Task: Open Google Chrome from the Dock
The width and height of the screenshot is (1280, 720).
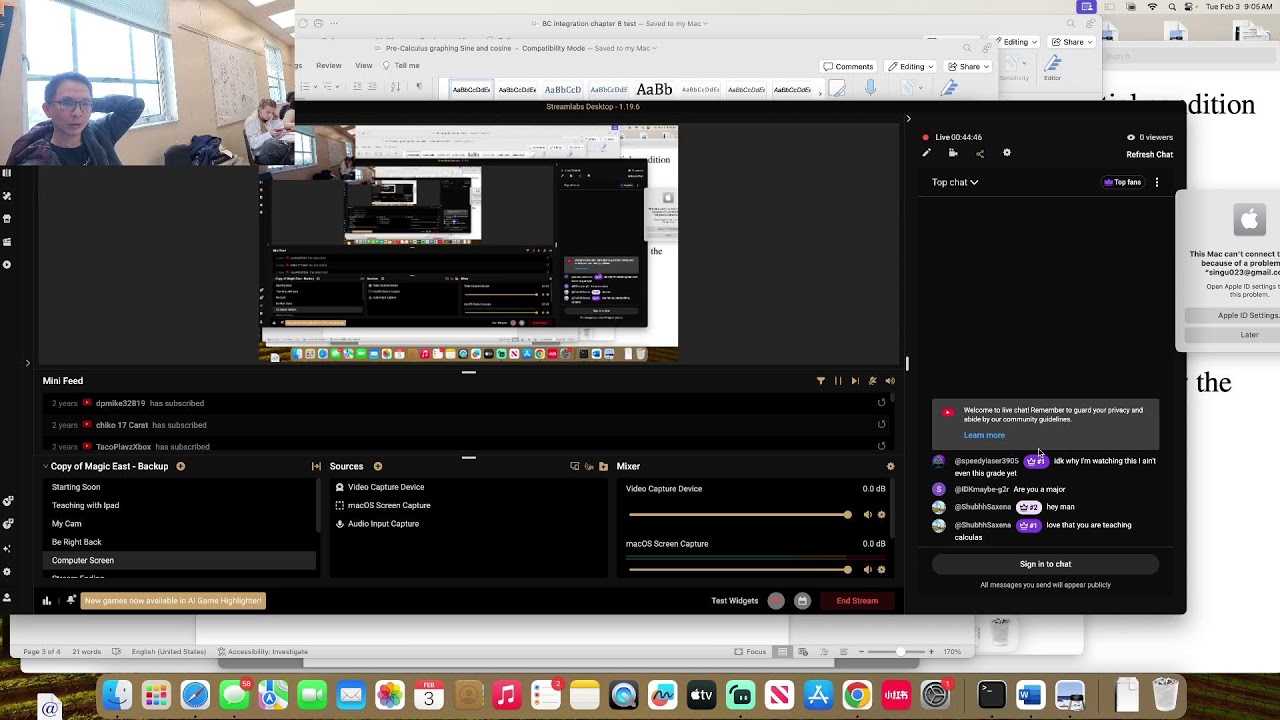Action: click(x=857, y=694)
